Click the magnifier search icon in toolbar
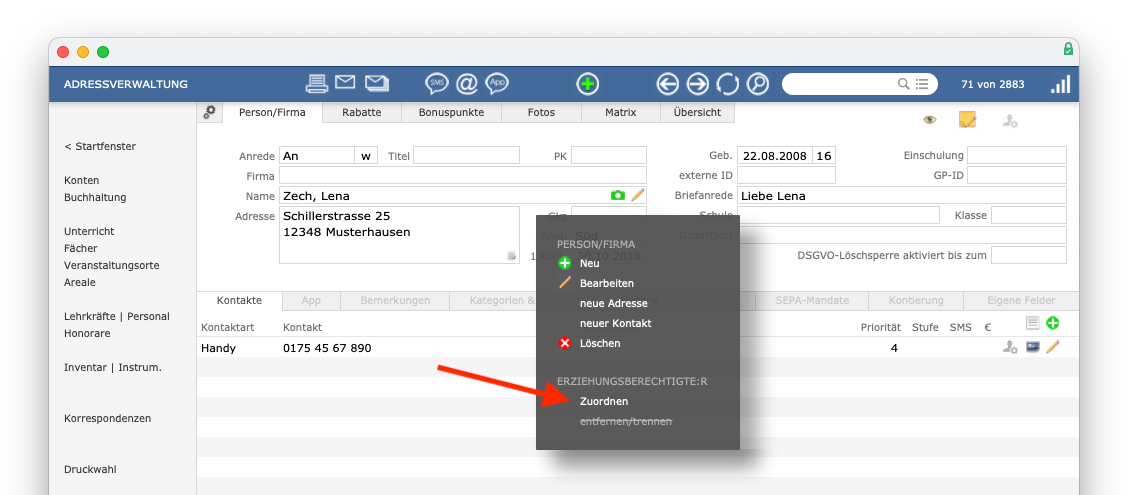Screen dimensions: 1135x495 (x=757, y=84)
